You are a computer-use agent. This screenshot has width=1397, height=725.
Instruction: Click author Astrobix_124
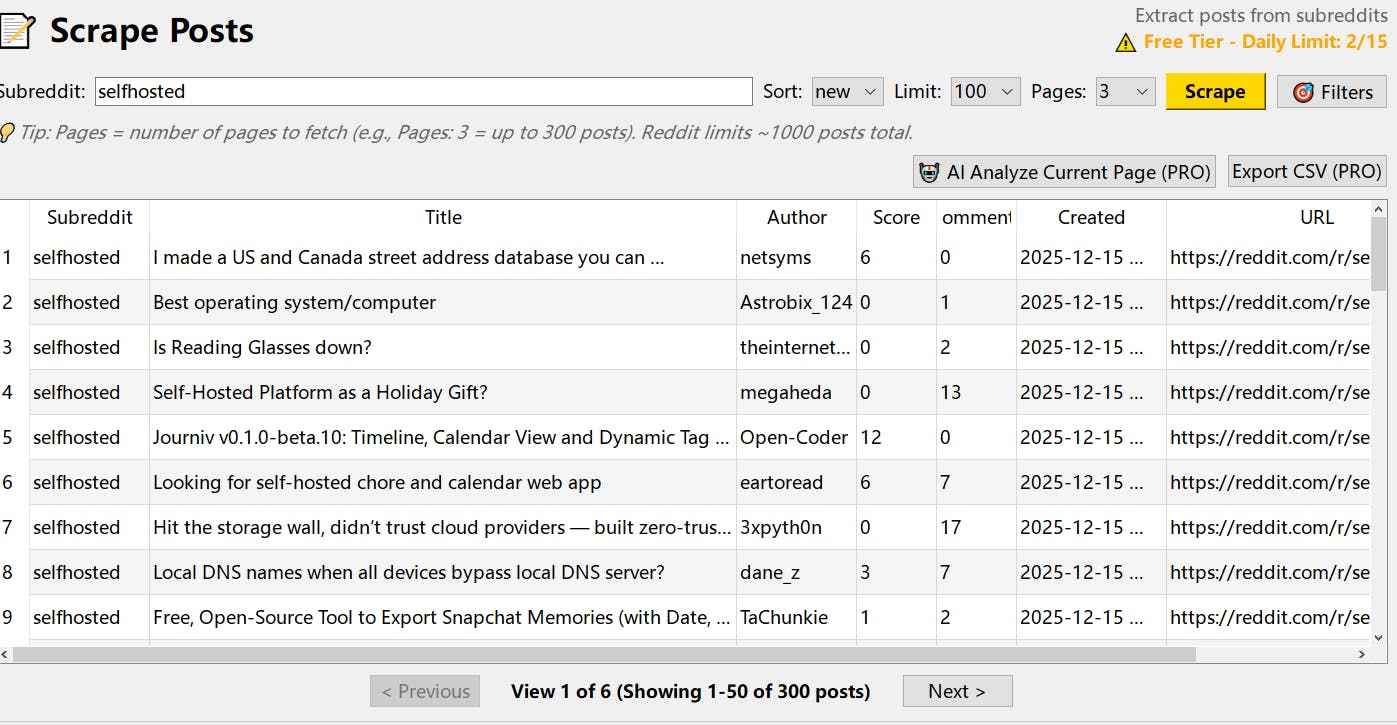pos(796,302)
